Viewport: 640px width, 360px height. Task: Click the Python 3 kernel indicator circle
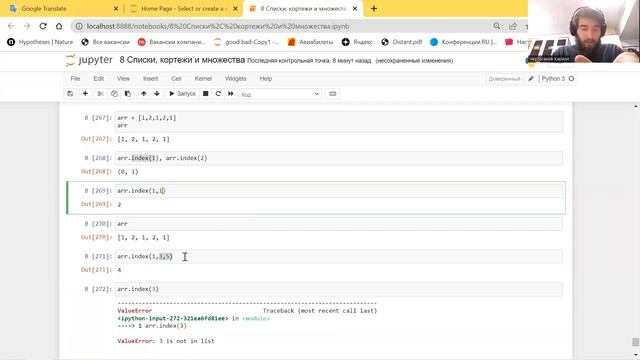pos(571,79)
